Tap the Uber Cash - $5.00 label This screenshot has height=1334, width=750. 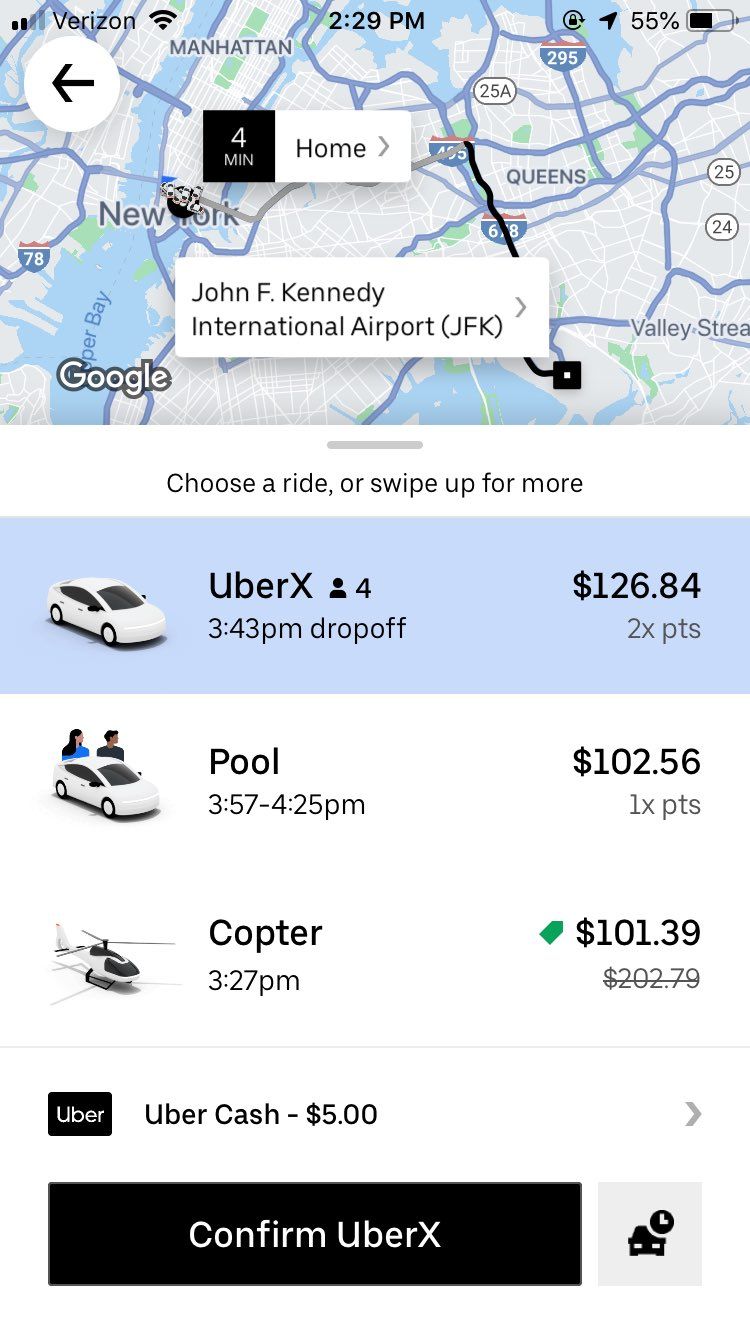coord(261,1114)
